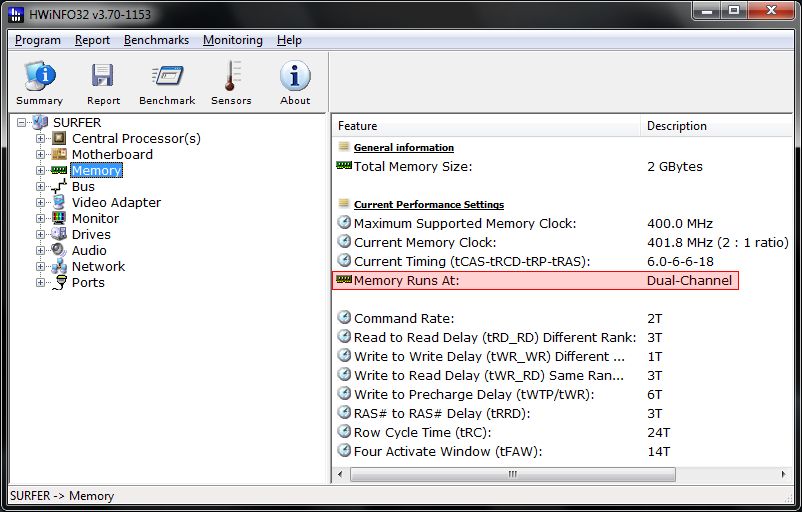Select the Memory Runs At row
Image resolution: width=802 pixels, height=512 pixels.
pos(535,281)
